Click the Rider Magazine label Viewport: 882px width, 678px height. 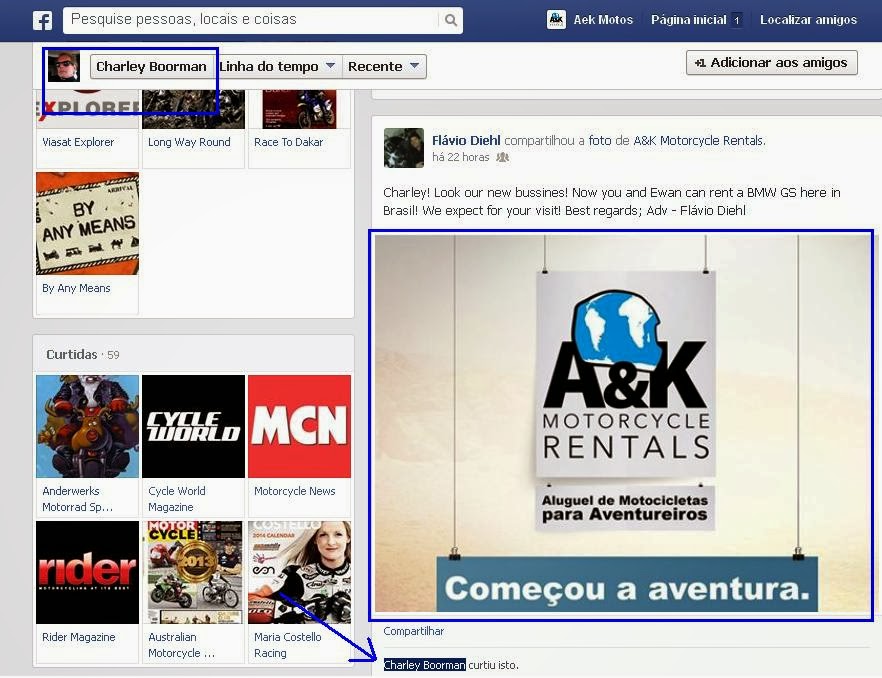78,637
